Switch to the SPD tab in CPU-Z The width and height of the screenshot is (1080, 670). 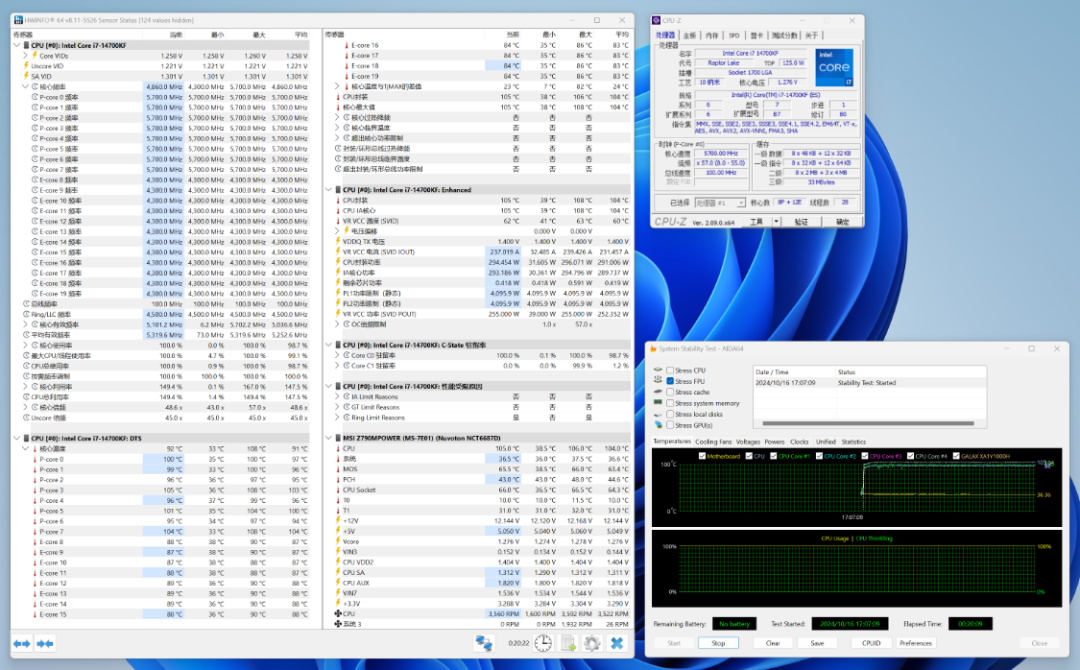click(733, 35)
